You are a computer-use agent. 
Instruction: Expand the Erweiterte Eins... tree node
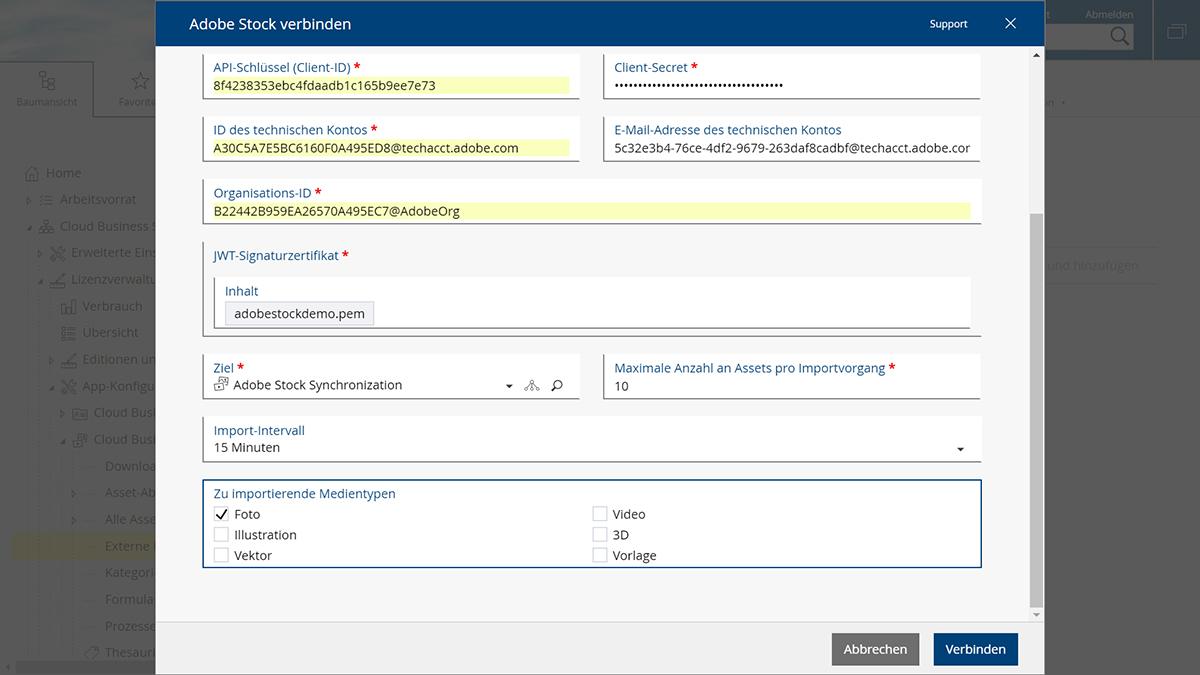coord(40,253)
